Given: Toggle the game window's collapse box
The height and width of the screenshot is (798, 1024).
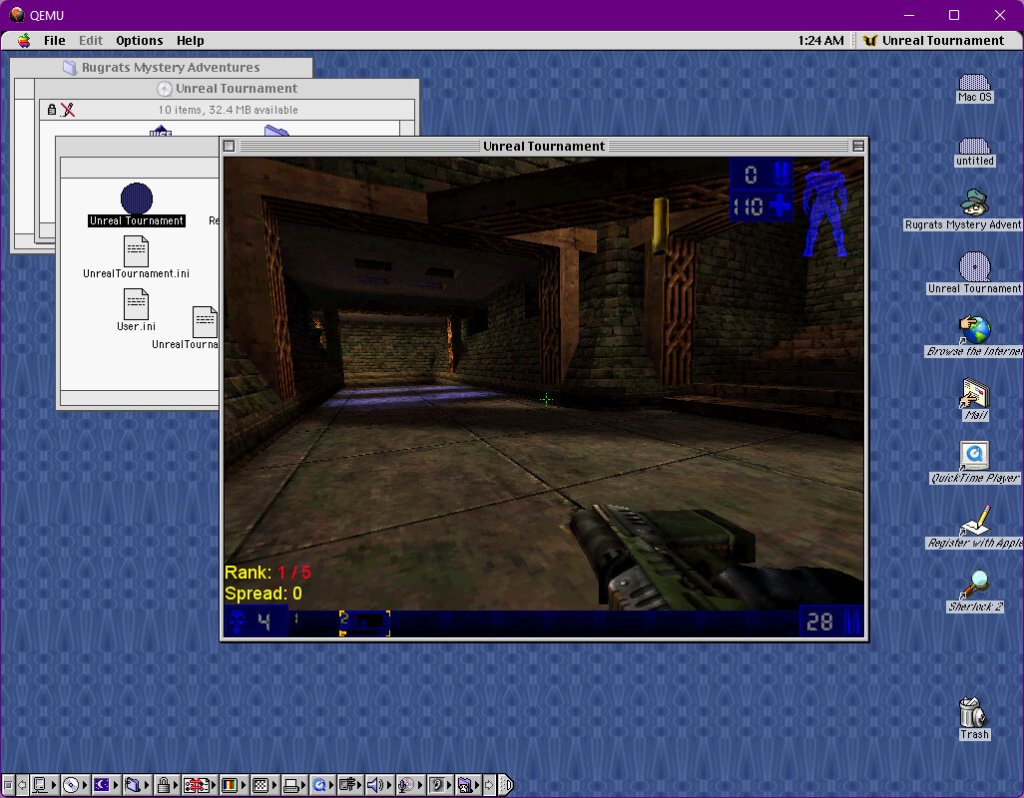Looking at the screenshot, I should pyautogui.click(x=858, y=146).
